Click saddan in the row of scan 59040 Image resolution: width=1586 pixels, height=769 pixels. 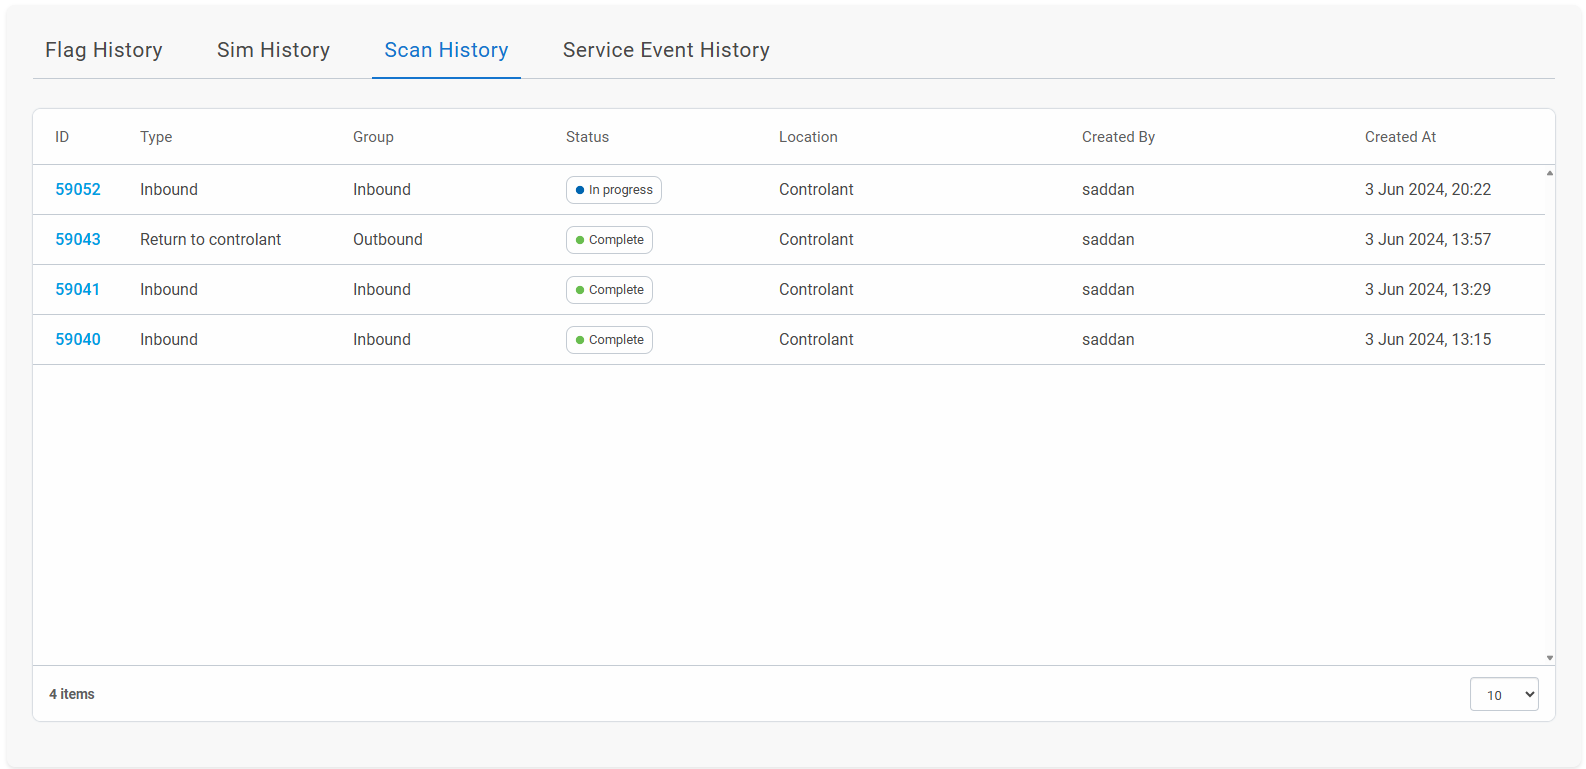pos(1108,340)
